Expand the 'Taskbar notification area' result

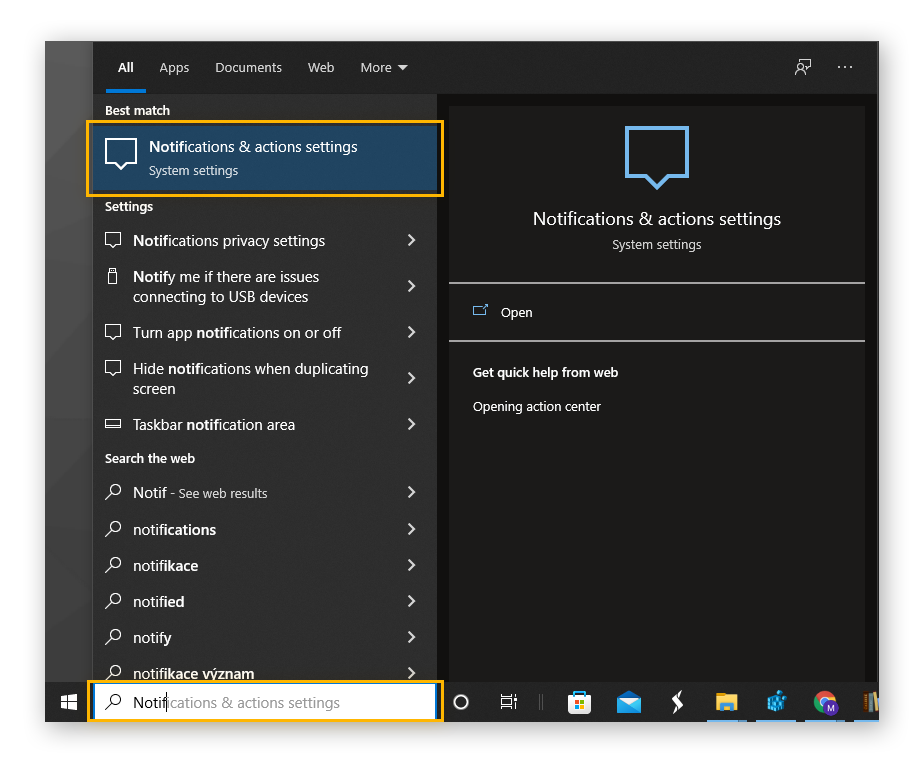pyautogui.click(x=411, y=424)
